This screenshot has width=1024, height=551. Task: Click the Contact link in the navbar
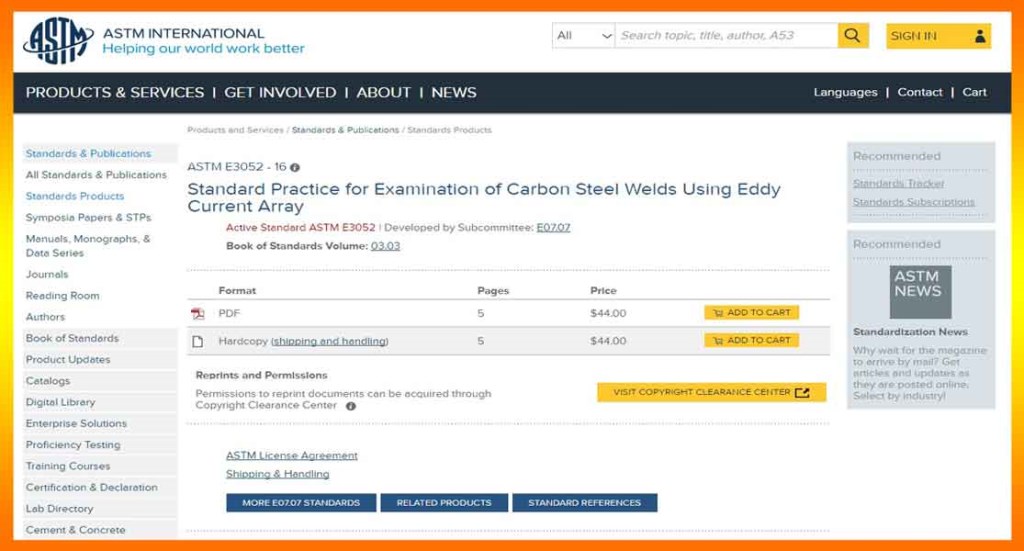tap(920, 92)
